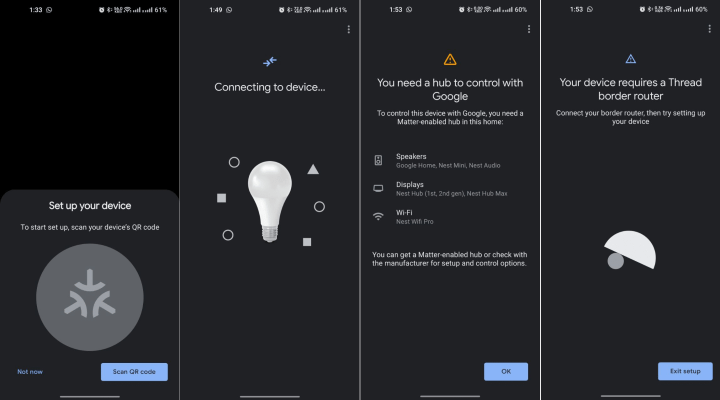Open overflow menu on hub warning screen
The width and height of the screenshot is (720, 400).
coord(529,29)
